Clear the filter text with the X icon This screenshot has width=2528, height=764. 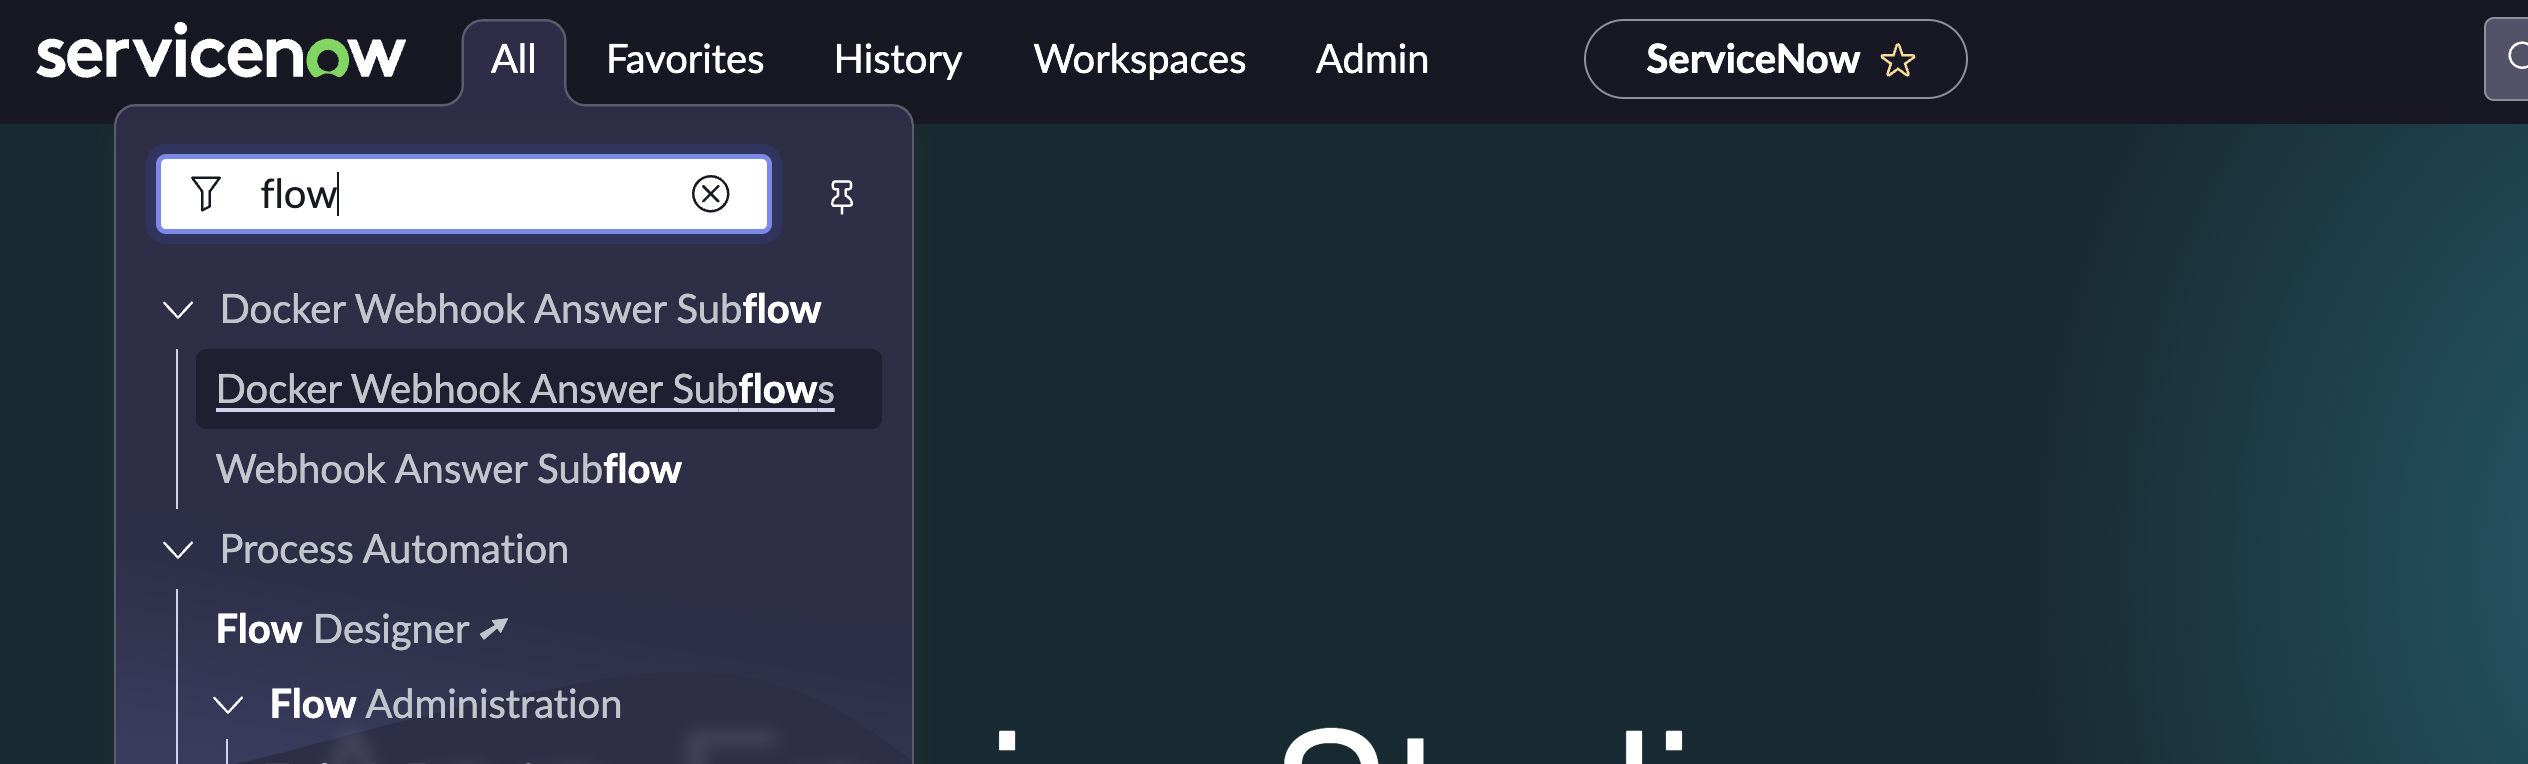coord(710,194)
